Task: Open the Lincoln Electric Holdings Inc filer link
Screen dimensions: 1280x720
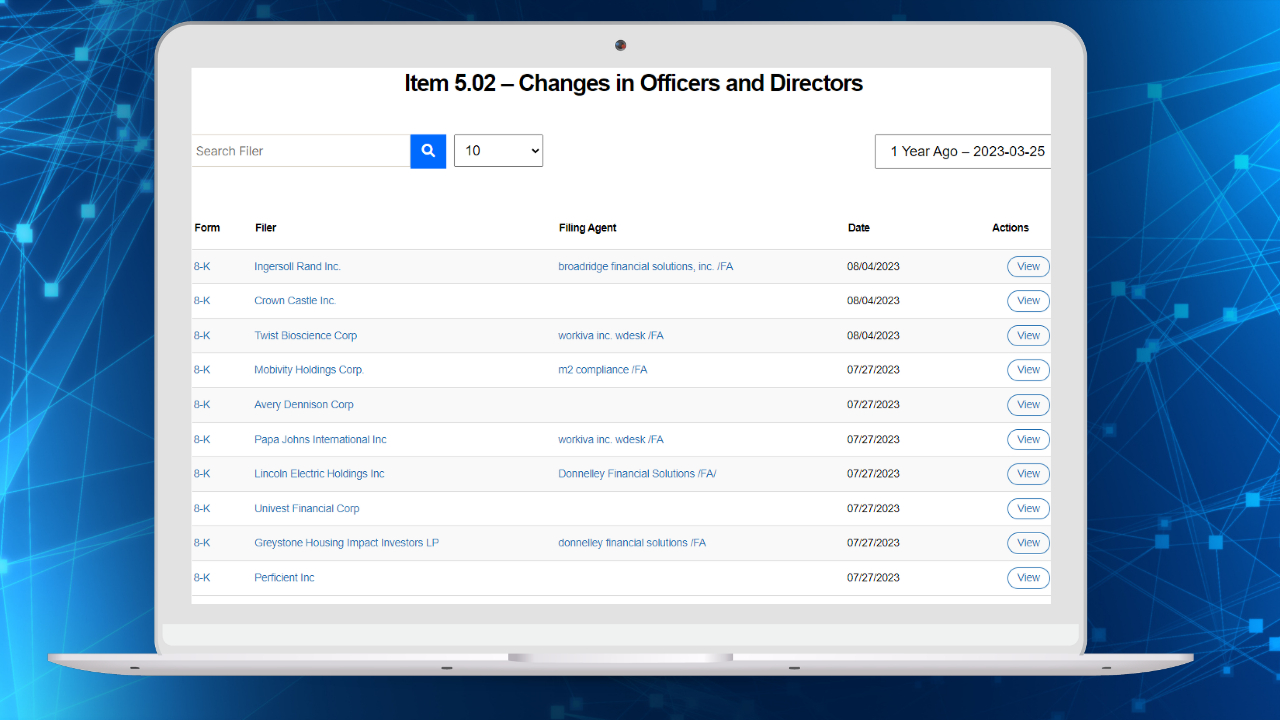Action: 319,473
